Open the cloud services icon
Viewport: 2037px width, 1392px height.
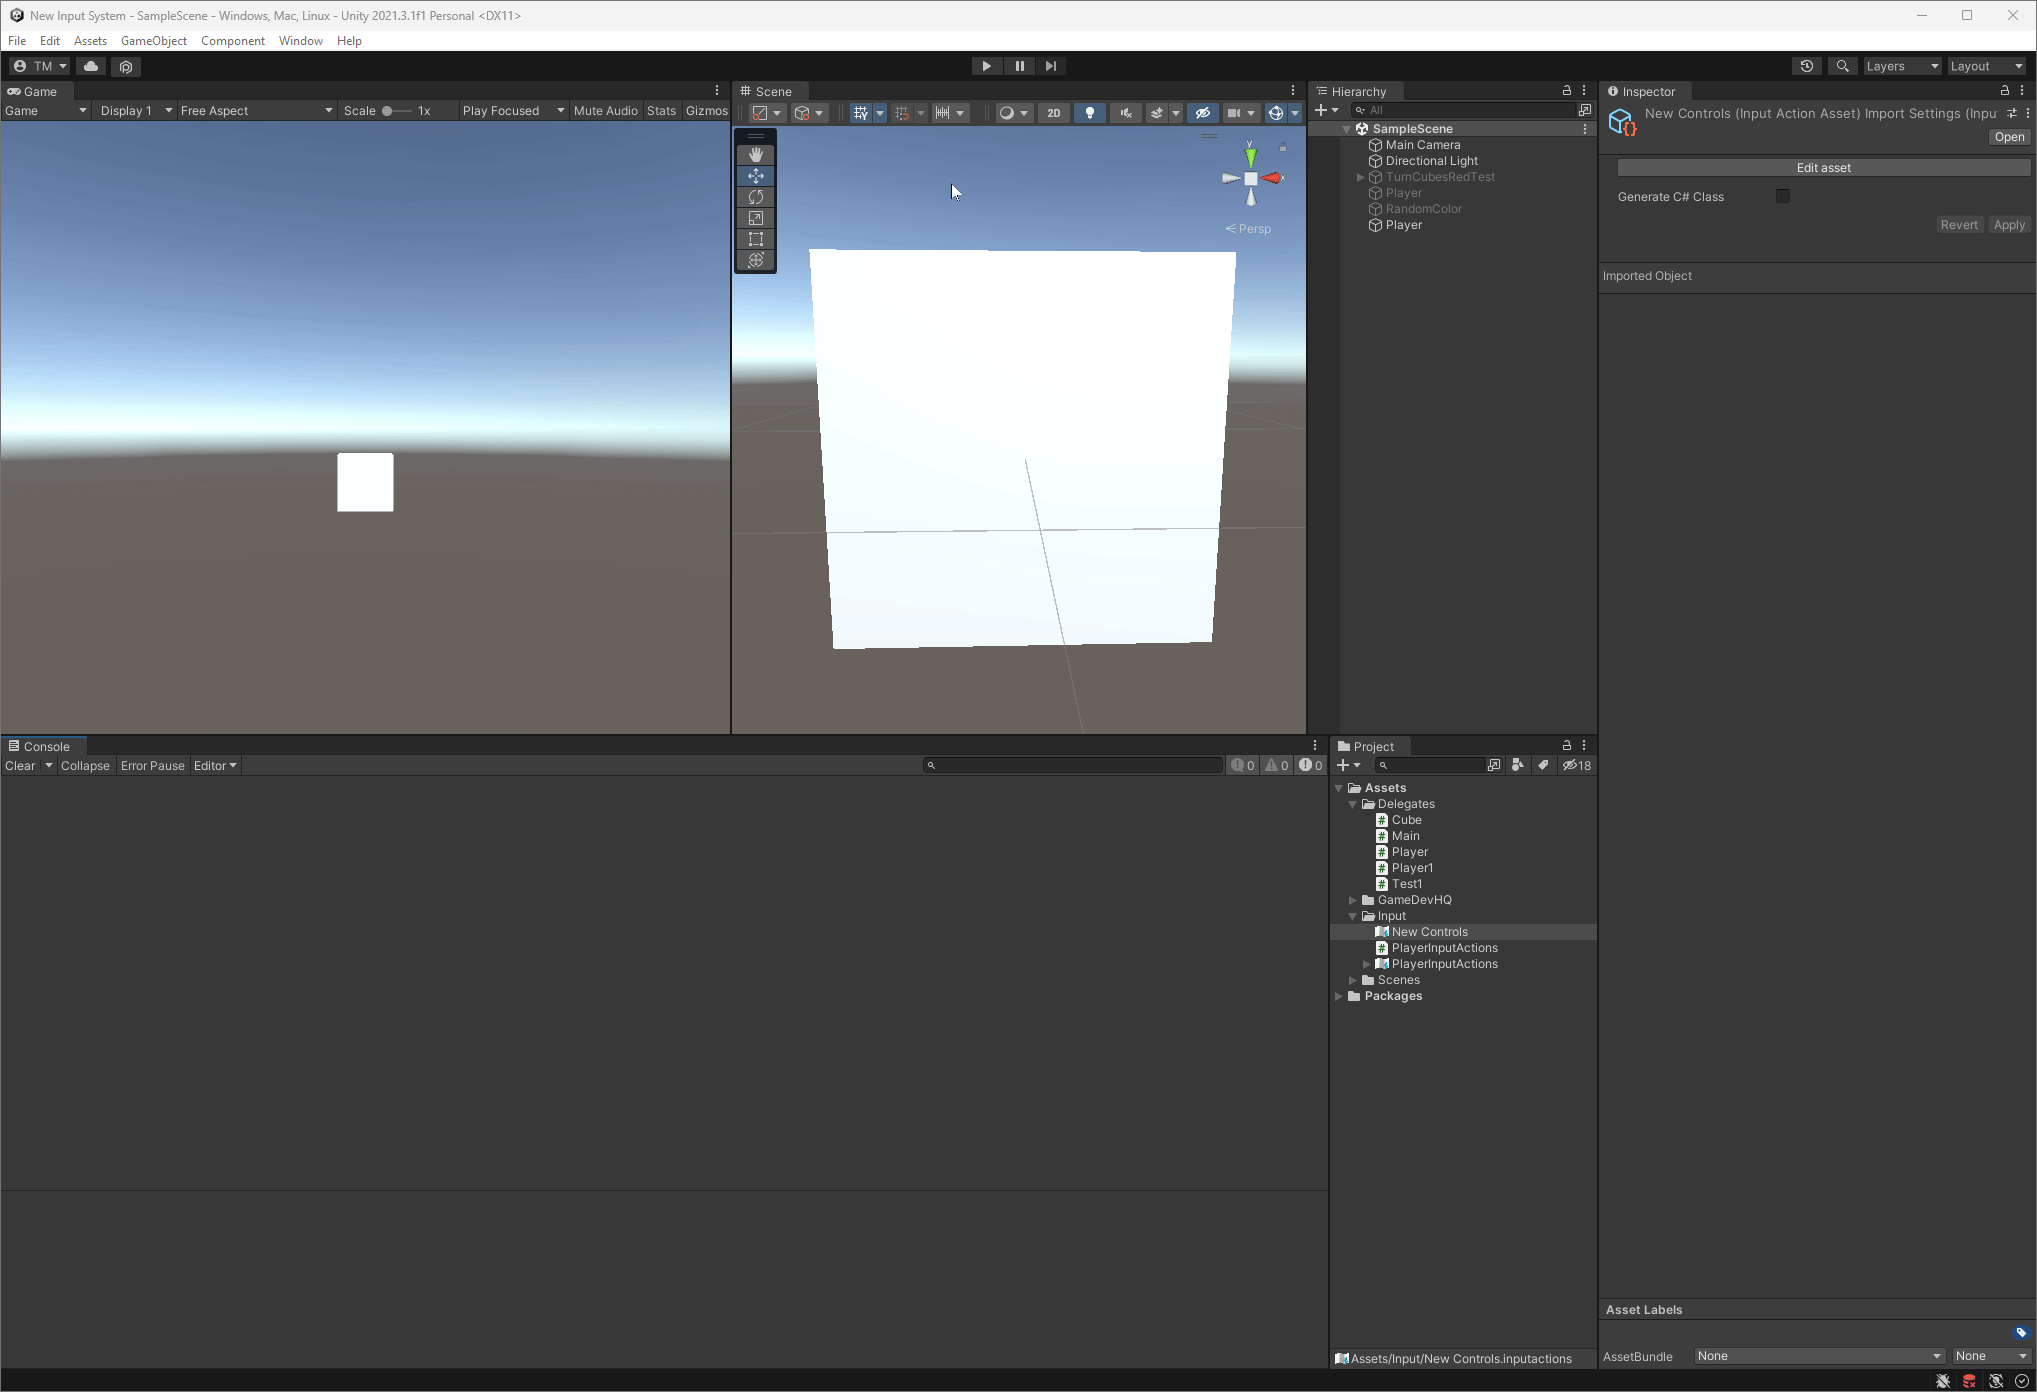tap(91, 66)
